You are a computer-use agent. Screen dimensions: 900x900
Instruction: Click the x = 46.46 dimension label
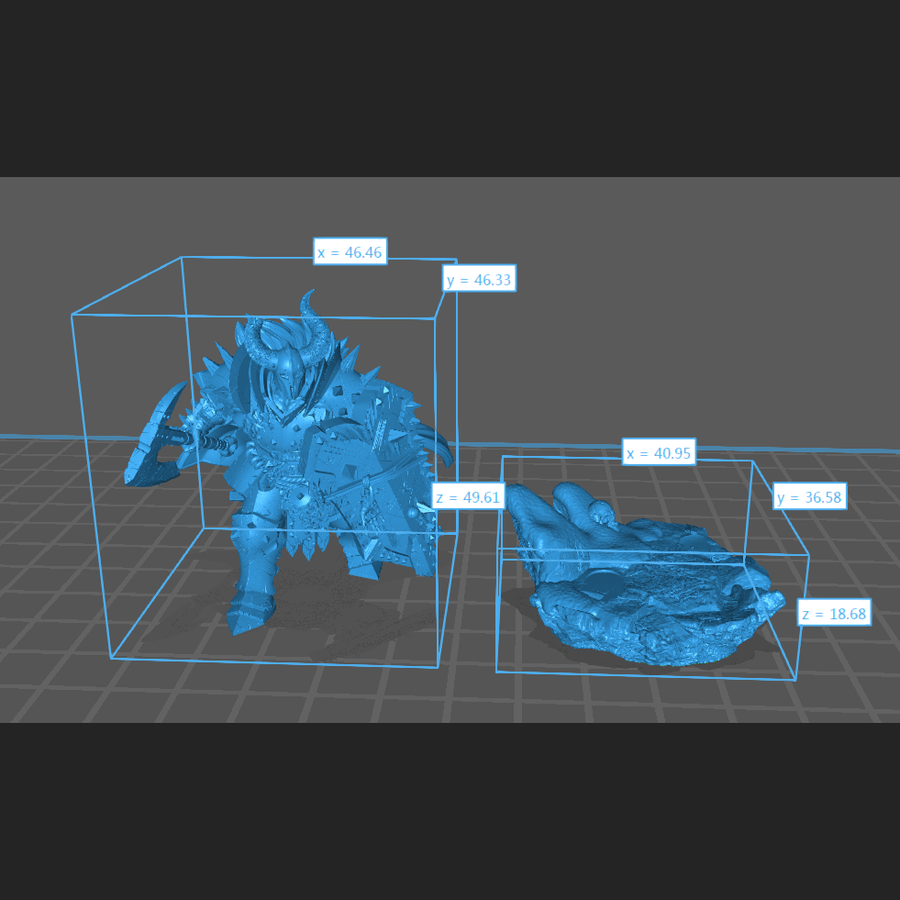(x=350, y=252)
